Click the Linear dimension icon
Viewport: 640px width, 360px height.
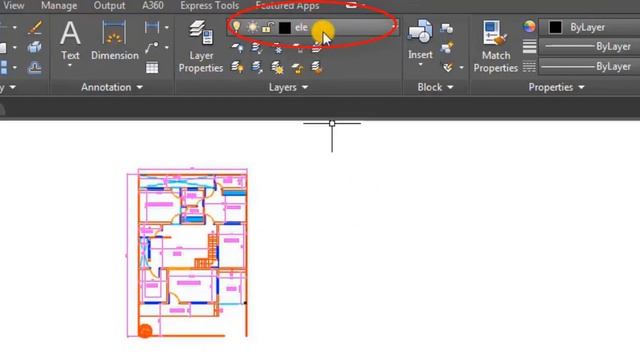tap(151, 27)
